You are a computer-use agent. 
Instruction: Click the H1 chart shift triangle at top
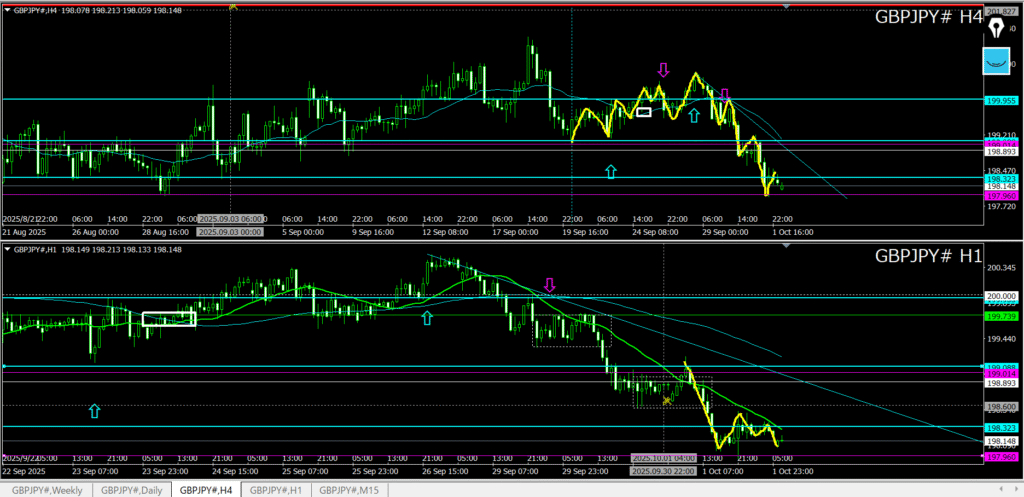point(787,246)
